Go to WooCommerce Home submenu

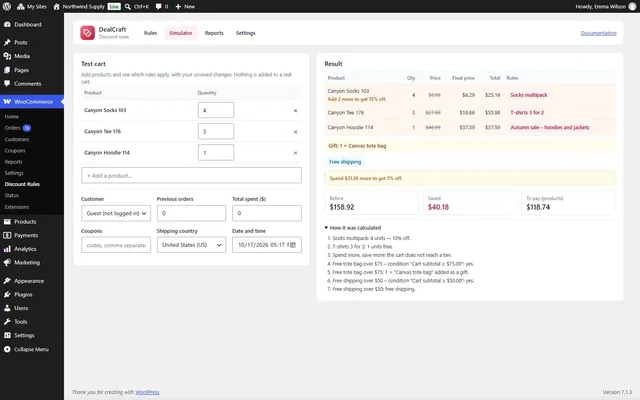(12, 117)
